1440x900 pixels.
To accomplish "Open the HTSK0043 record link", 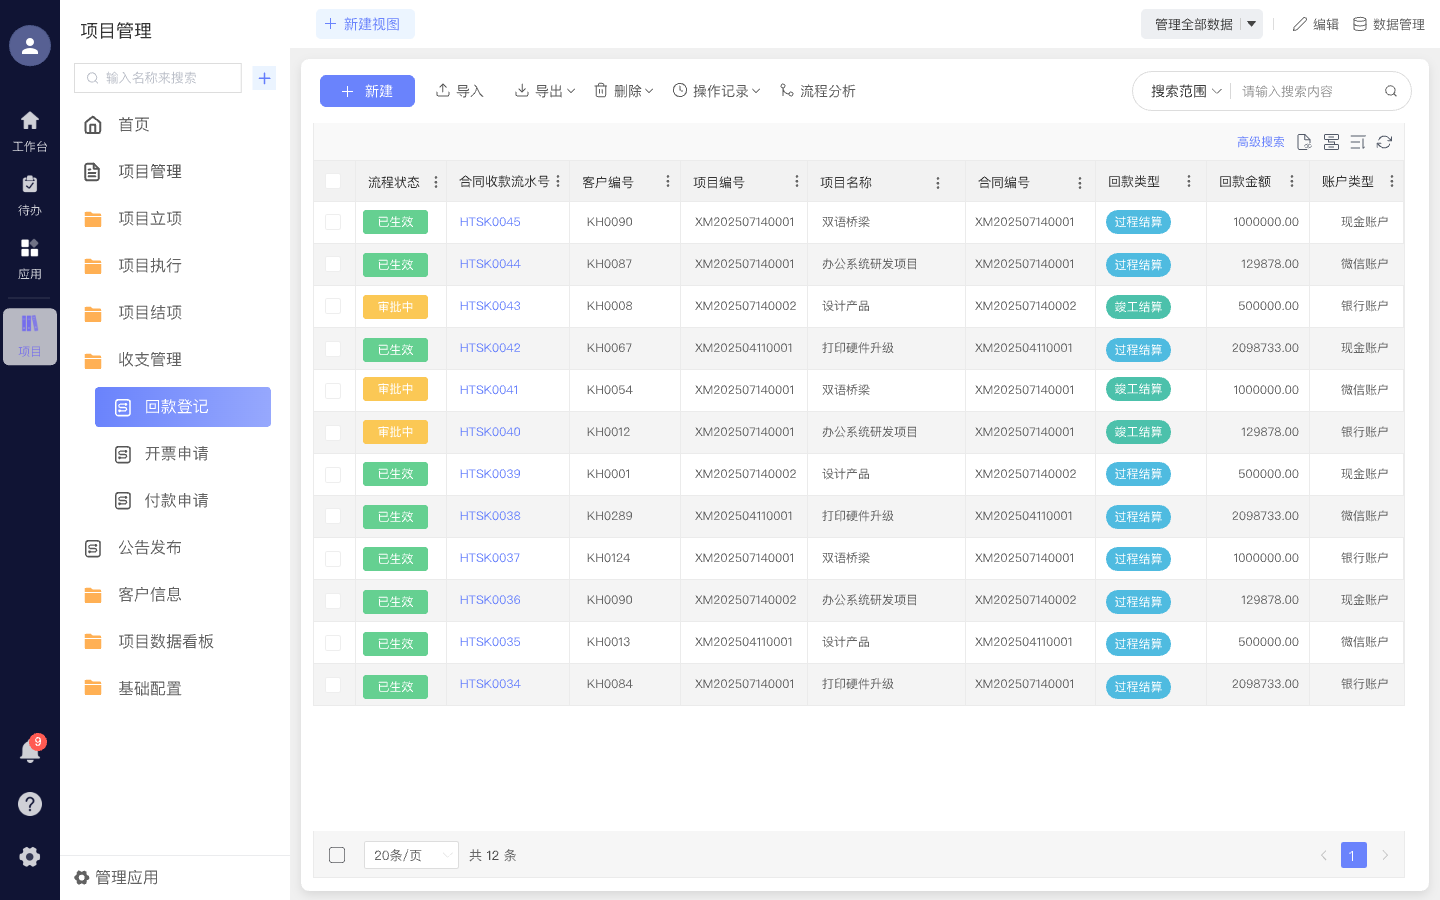I will pos(489,306).
